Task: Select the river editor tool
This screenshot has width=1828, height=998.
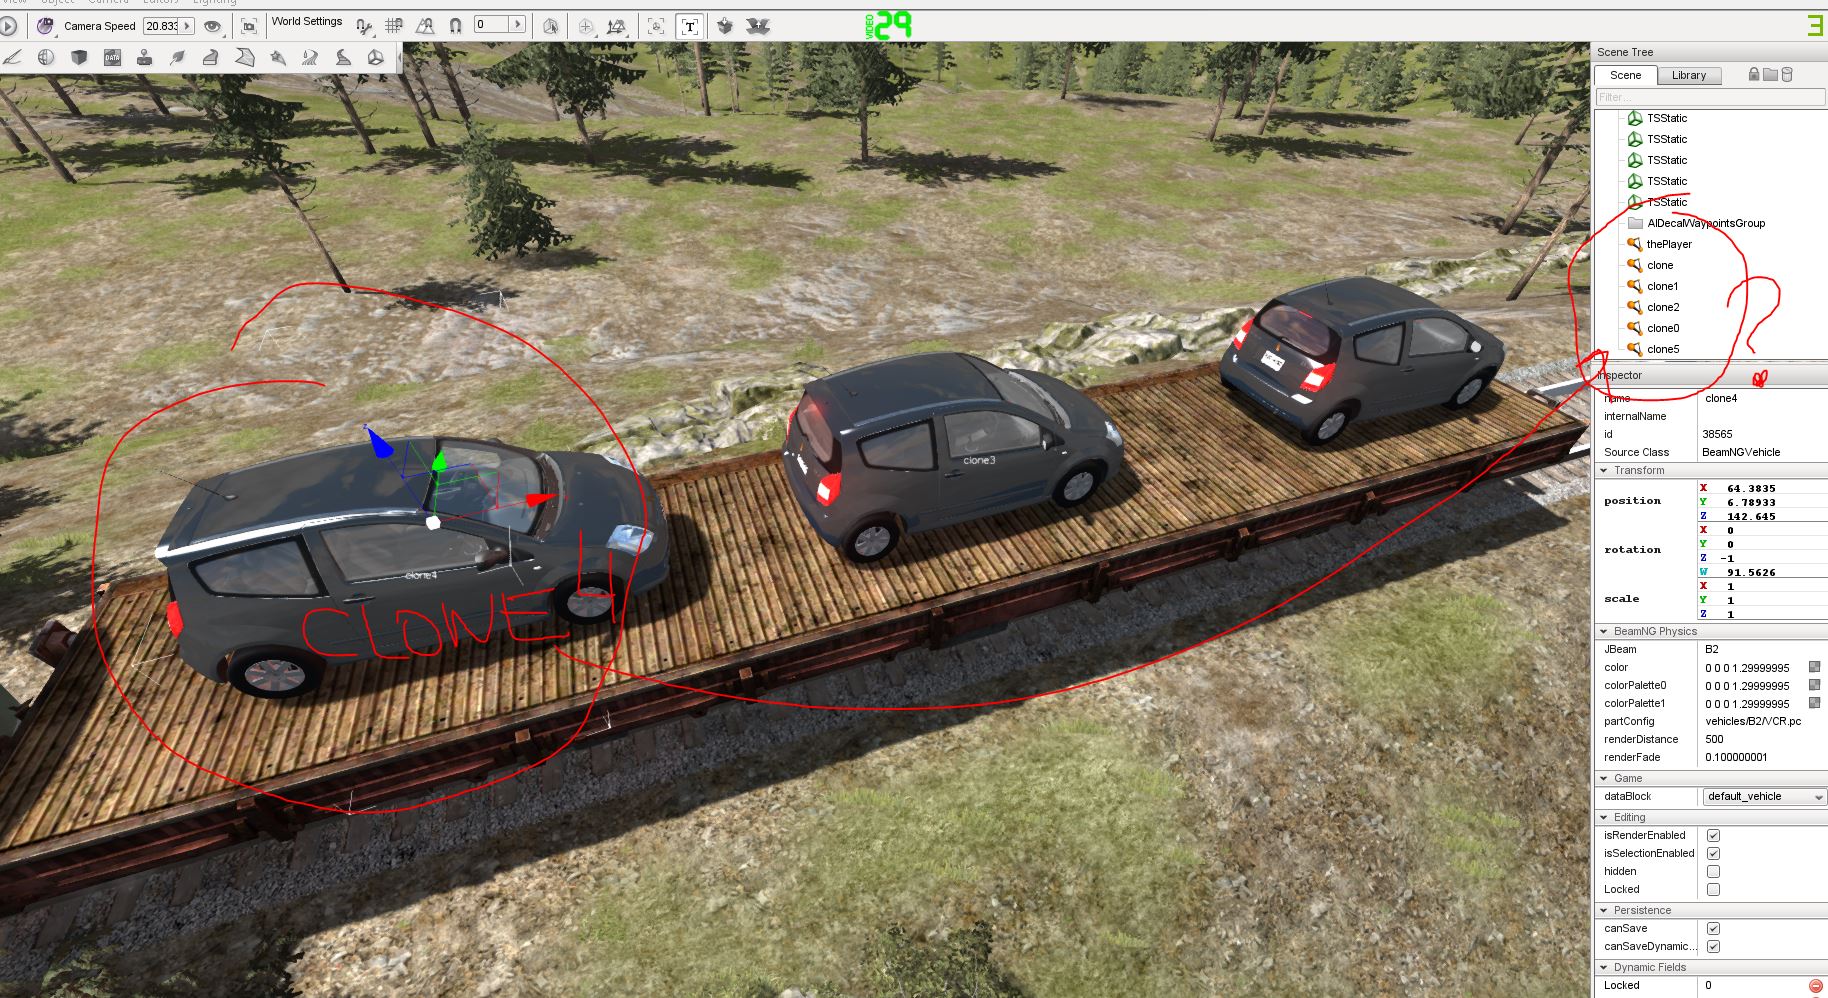Action: 310,58
